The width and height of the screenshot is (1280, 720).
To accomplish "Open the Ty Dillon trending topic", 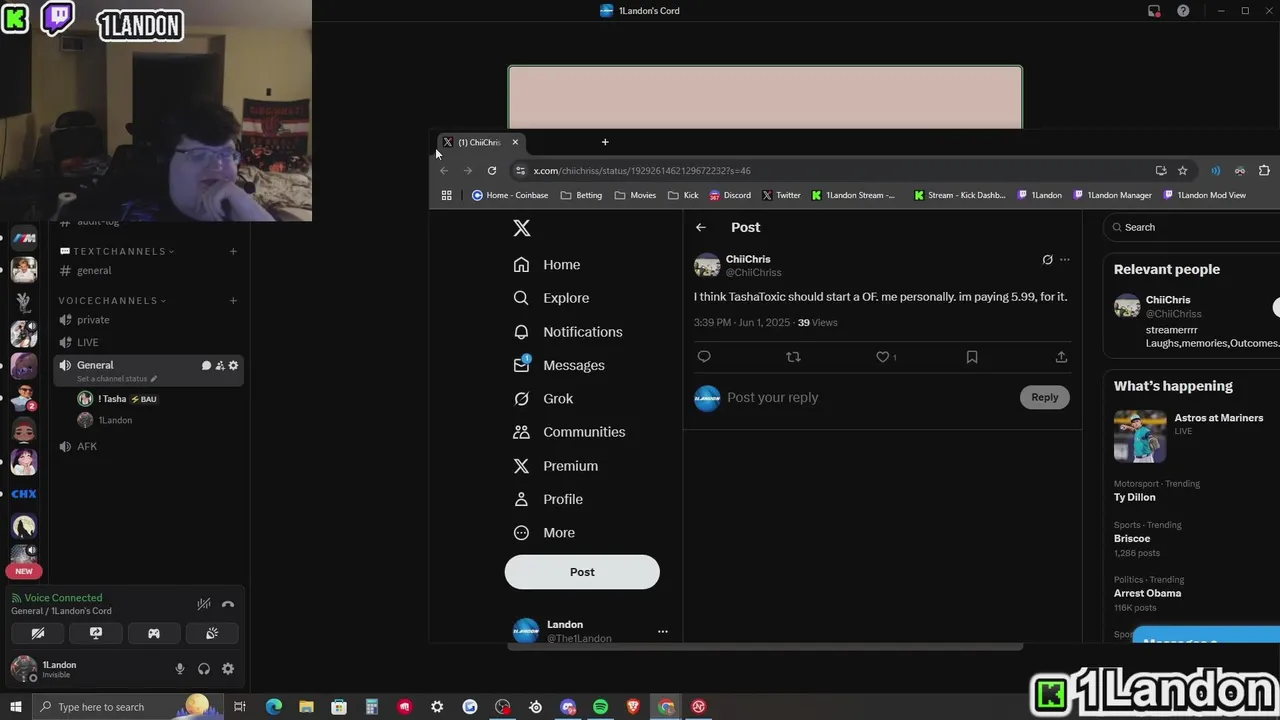I will pyautogui.click(x=1135, y=497).
